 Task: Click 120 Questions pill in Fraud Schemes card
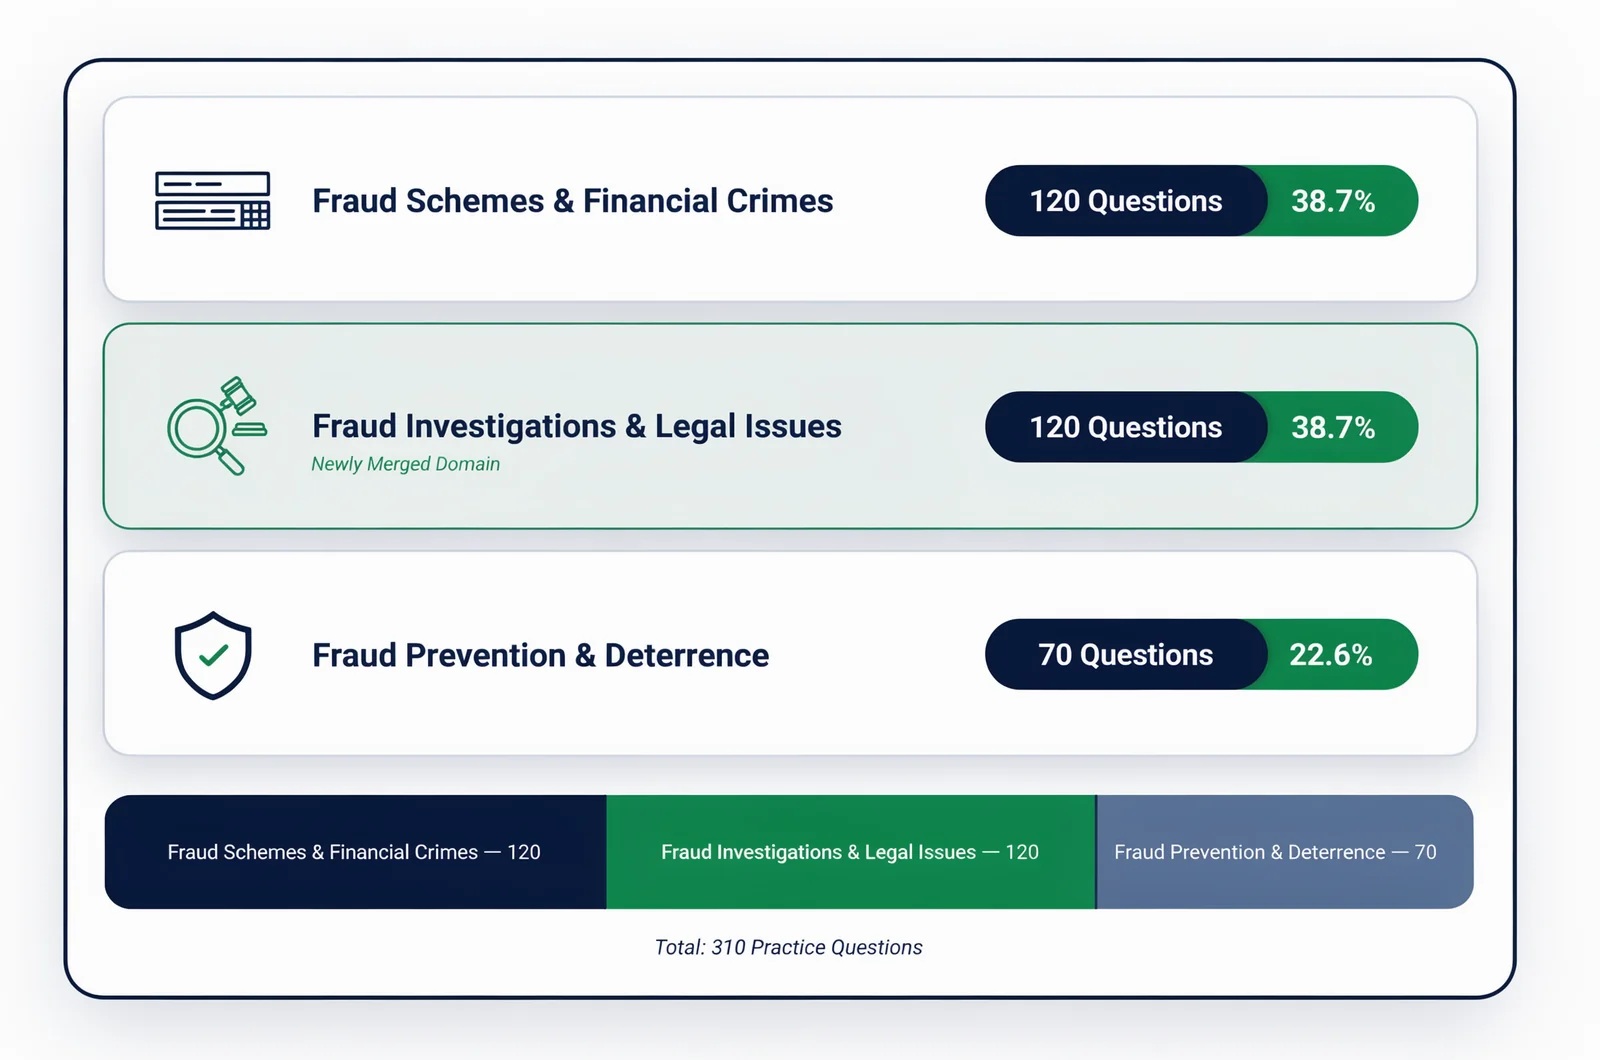tap(1126, 201)
